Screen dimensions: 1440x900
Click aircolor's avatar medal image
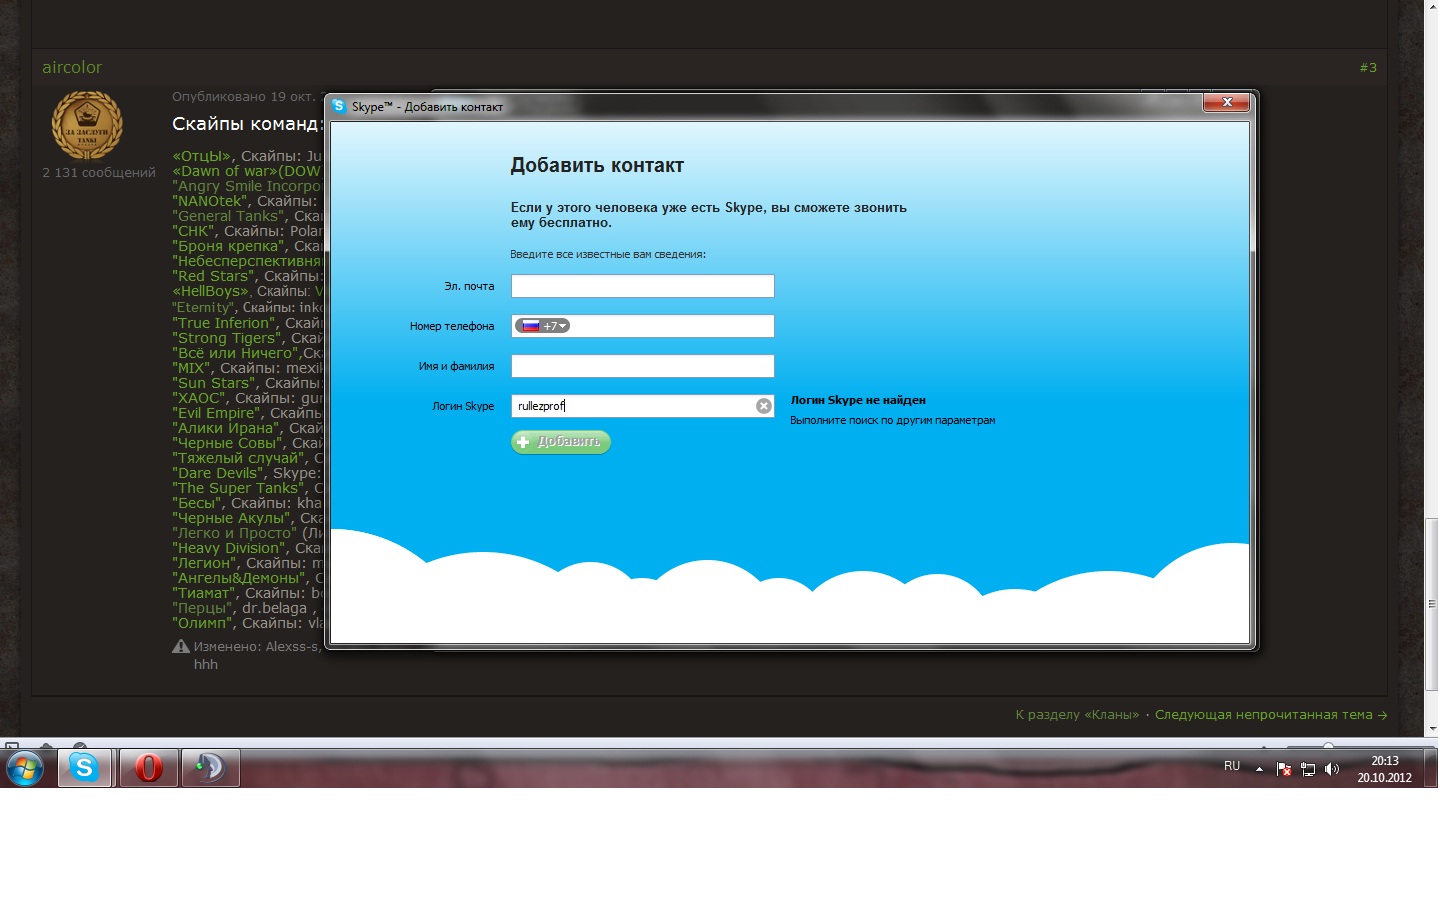pos(87,125)
